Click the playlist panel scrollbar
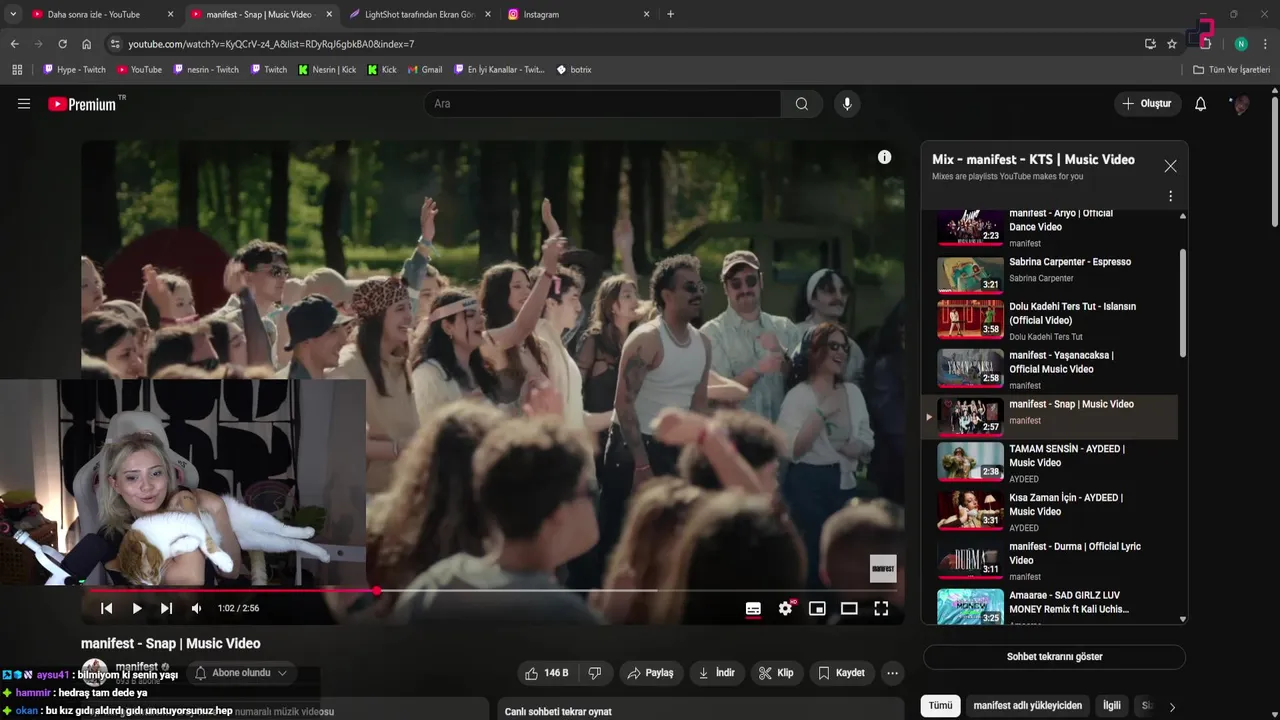 pyautogui.click(x=1183, y=305)
